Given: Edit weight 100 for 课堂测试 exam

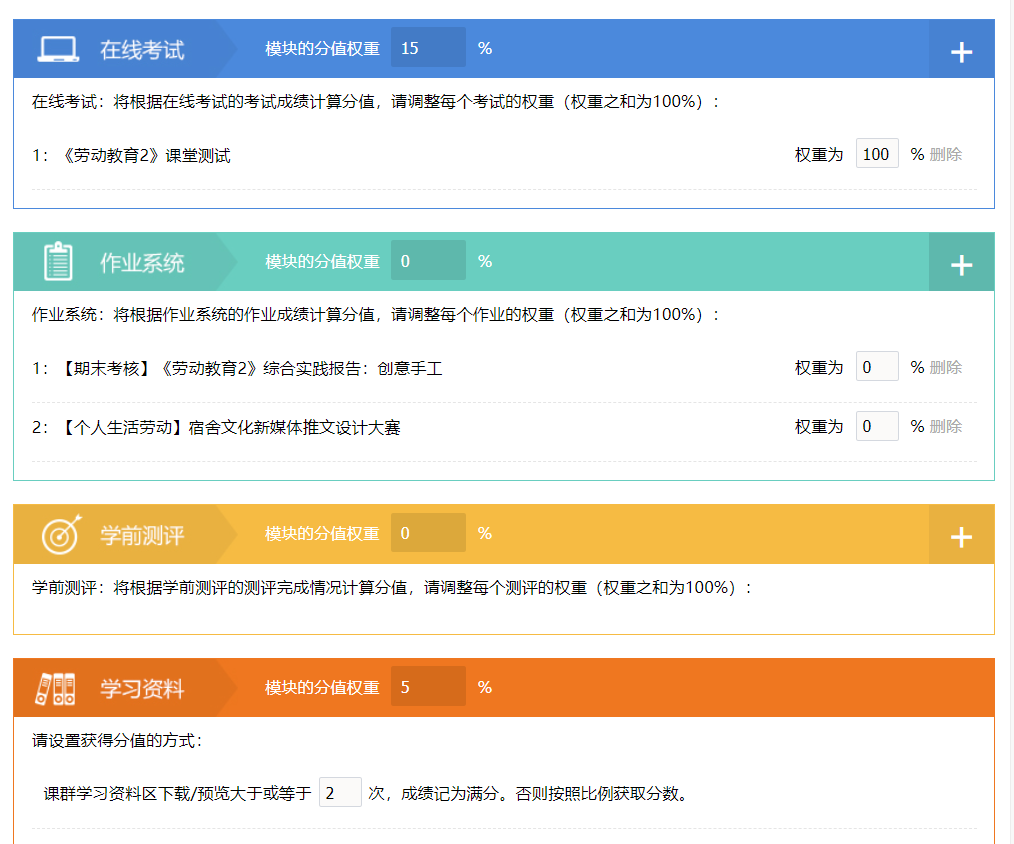Looking at the screenshot, I should click(877, 154).
